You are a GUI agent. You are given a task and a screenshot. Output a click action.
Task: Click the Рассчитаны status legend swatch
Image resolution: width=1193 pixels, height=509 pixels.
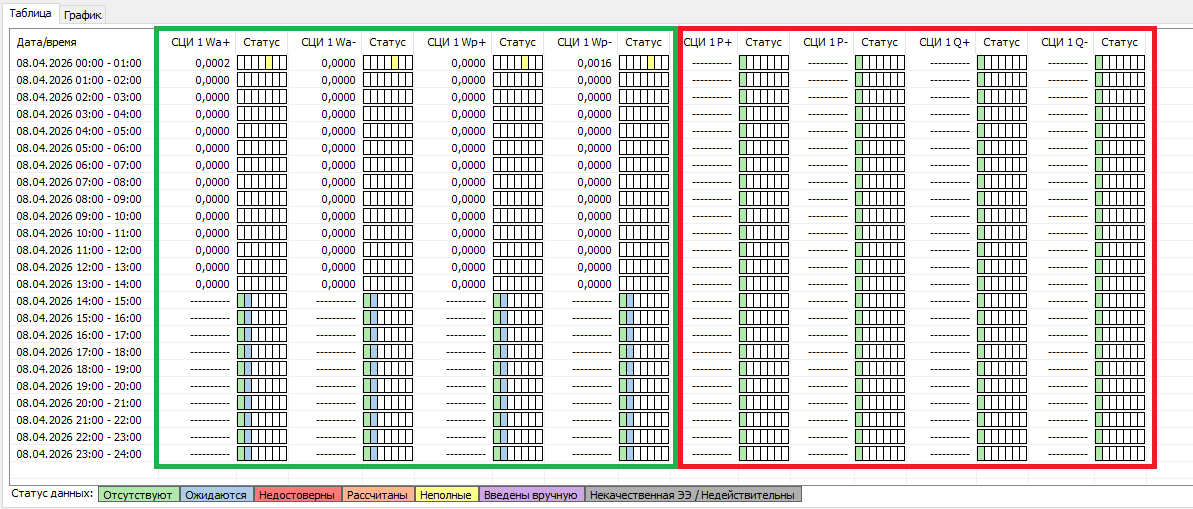point(377,494)
